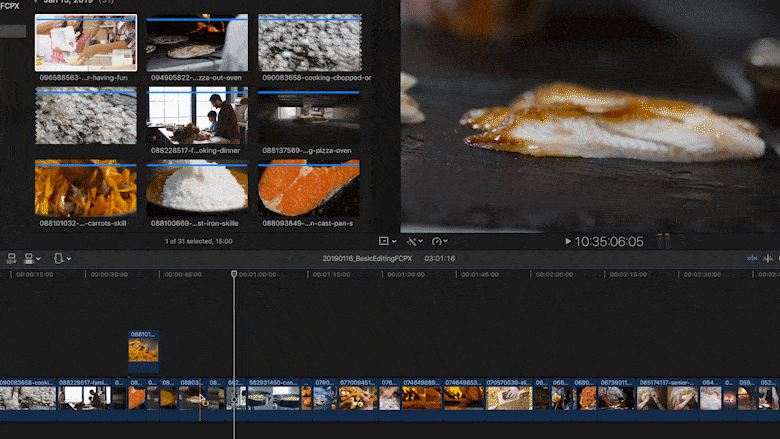Click the project duration 03:01:16

pyautogui.click(x=439, y=259)
